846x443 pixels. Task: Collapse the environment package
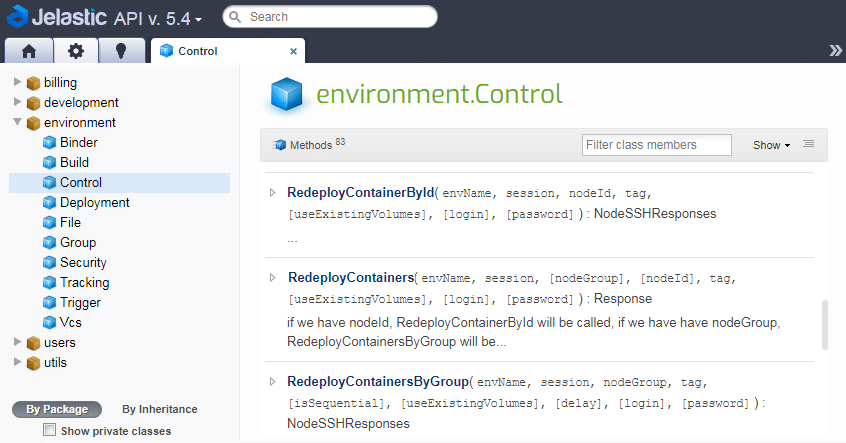point(17,122)
